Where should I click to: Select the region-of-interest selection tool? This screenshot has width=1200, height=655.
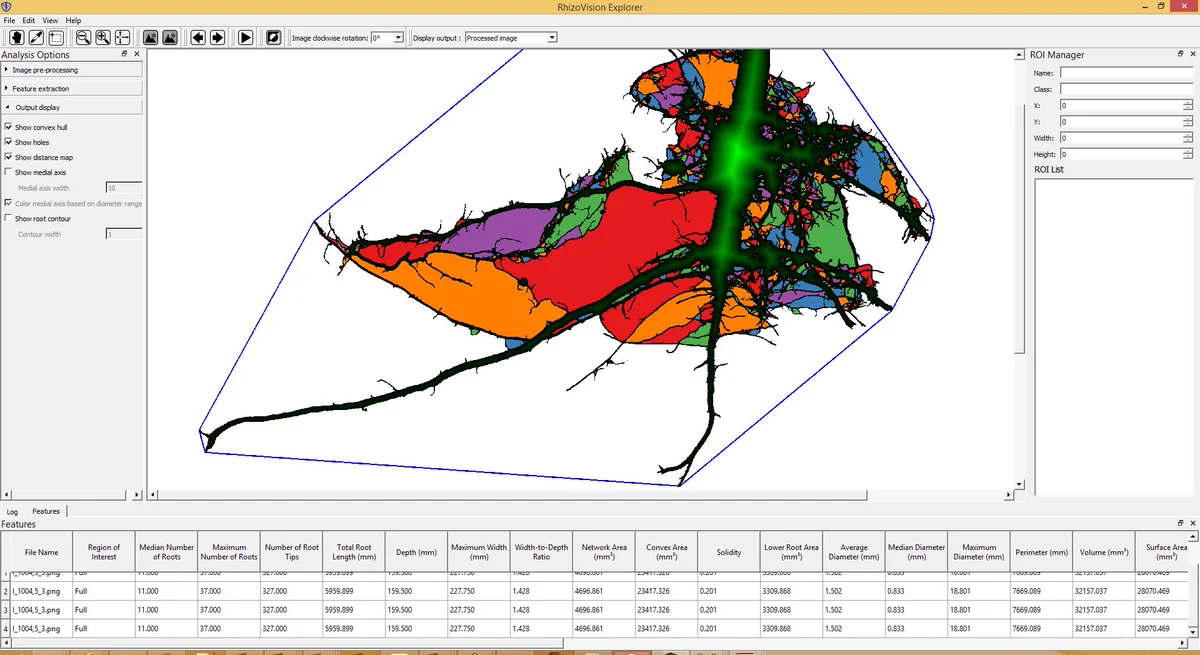(x=56, y=37)
